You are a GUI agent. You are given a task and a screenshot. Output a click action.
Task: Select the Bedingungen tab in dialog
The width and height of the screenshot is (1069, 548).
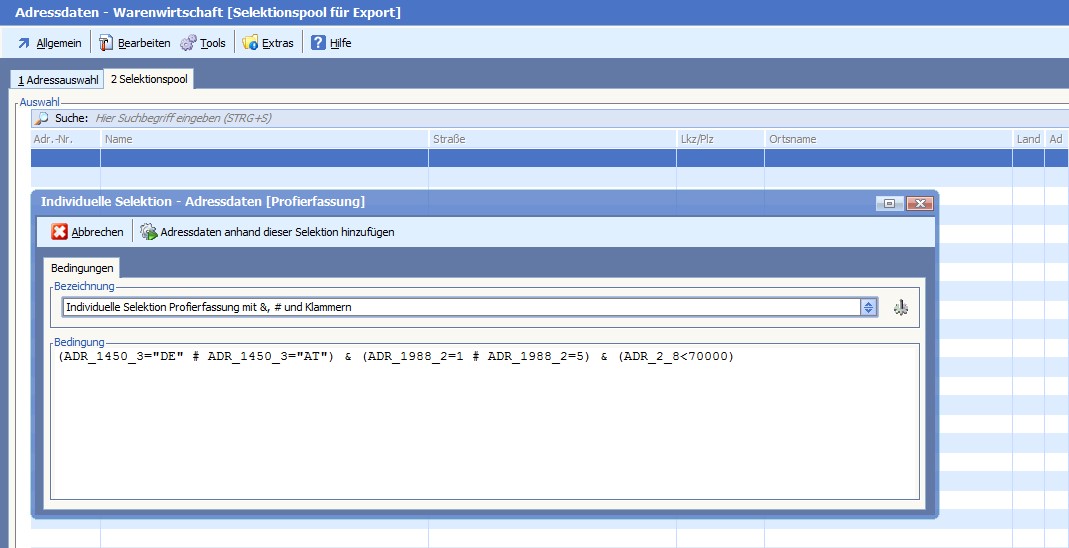(x=82, y=268)
